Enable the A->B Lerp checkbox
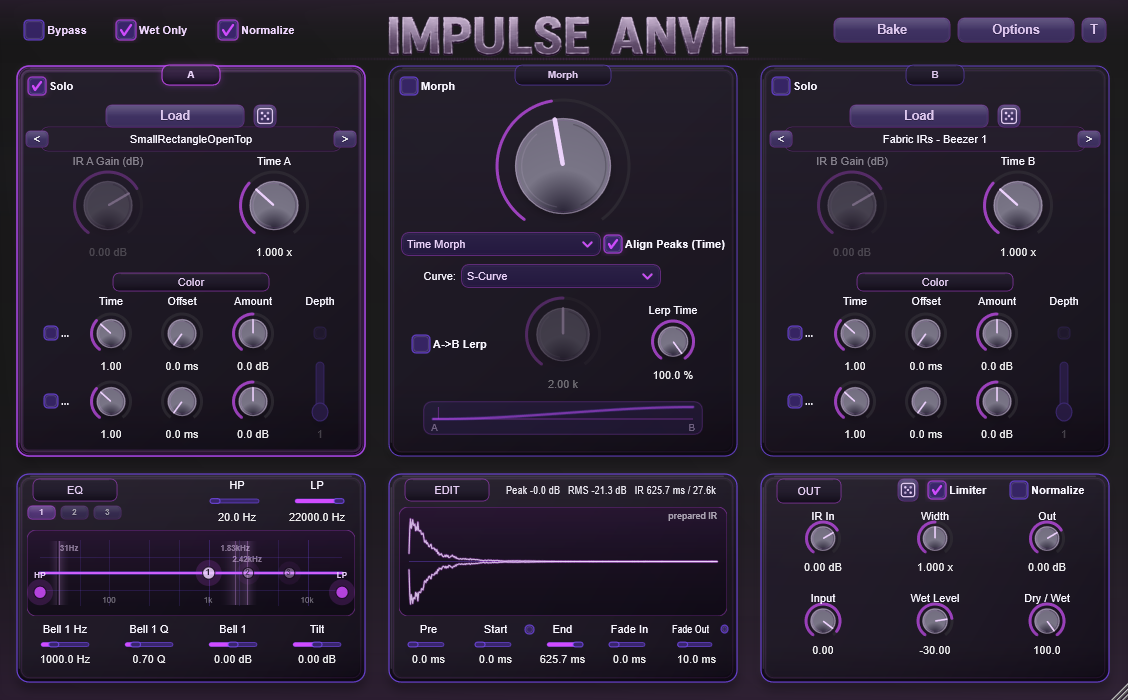1128x700 pixels. click(421, 344)
